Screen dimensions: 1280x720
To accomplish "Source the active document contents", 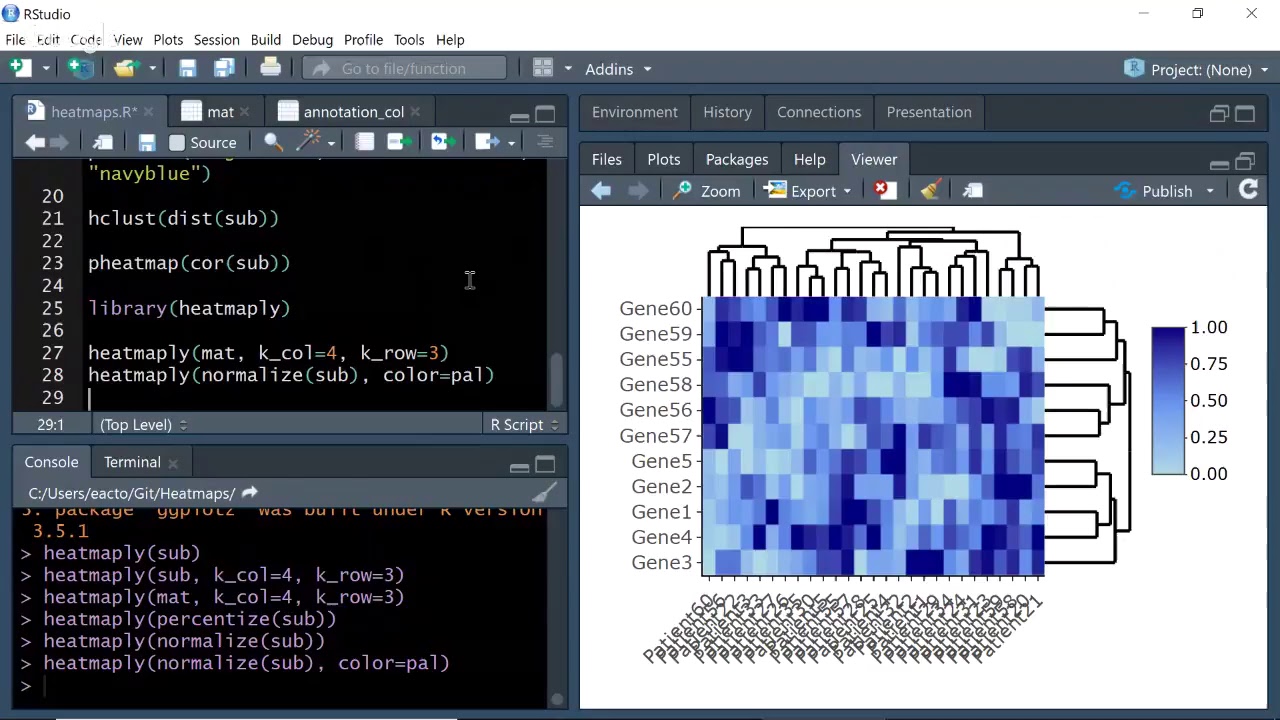I will pos(487,142).
